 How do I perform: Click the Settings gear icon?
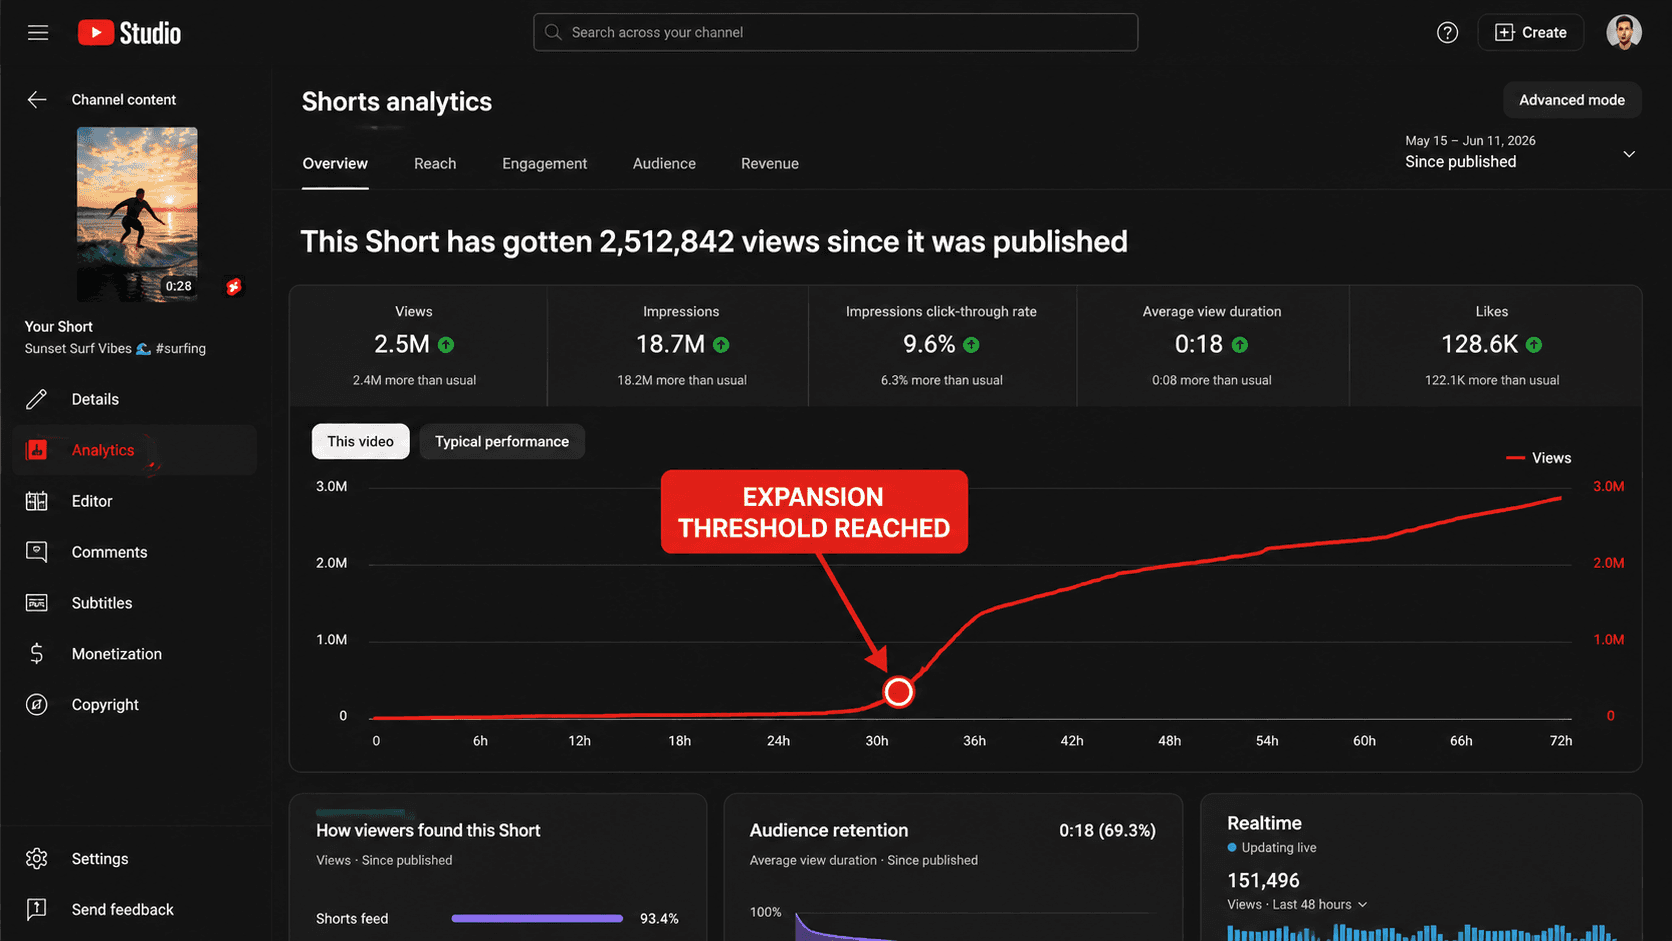pyautogui.click(x=37, y=859)
